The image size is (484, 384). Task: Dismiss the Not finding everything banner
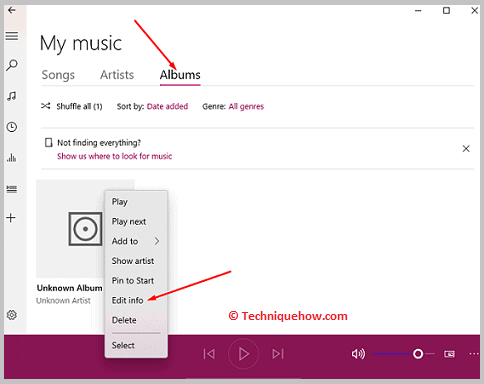point(466,149)
